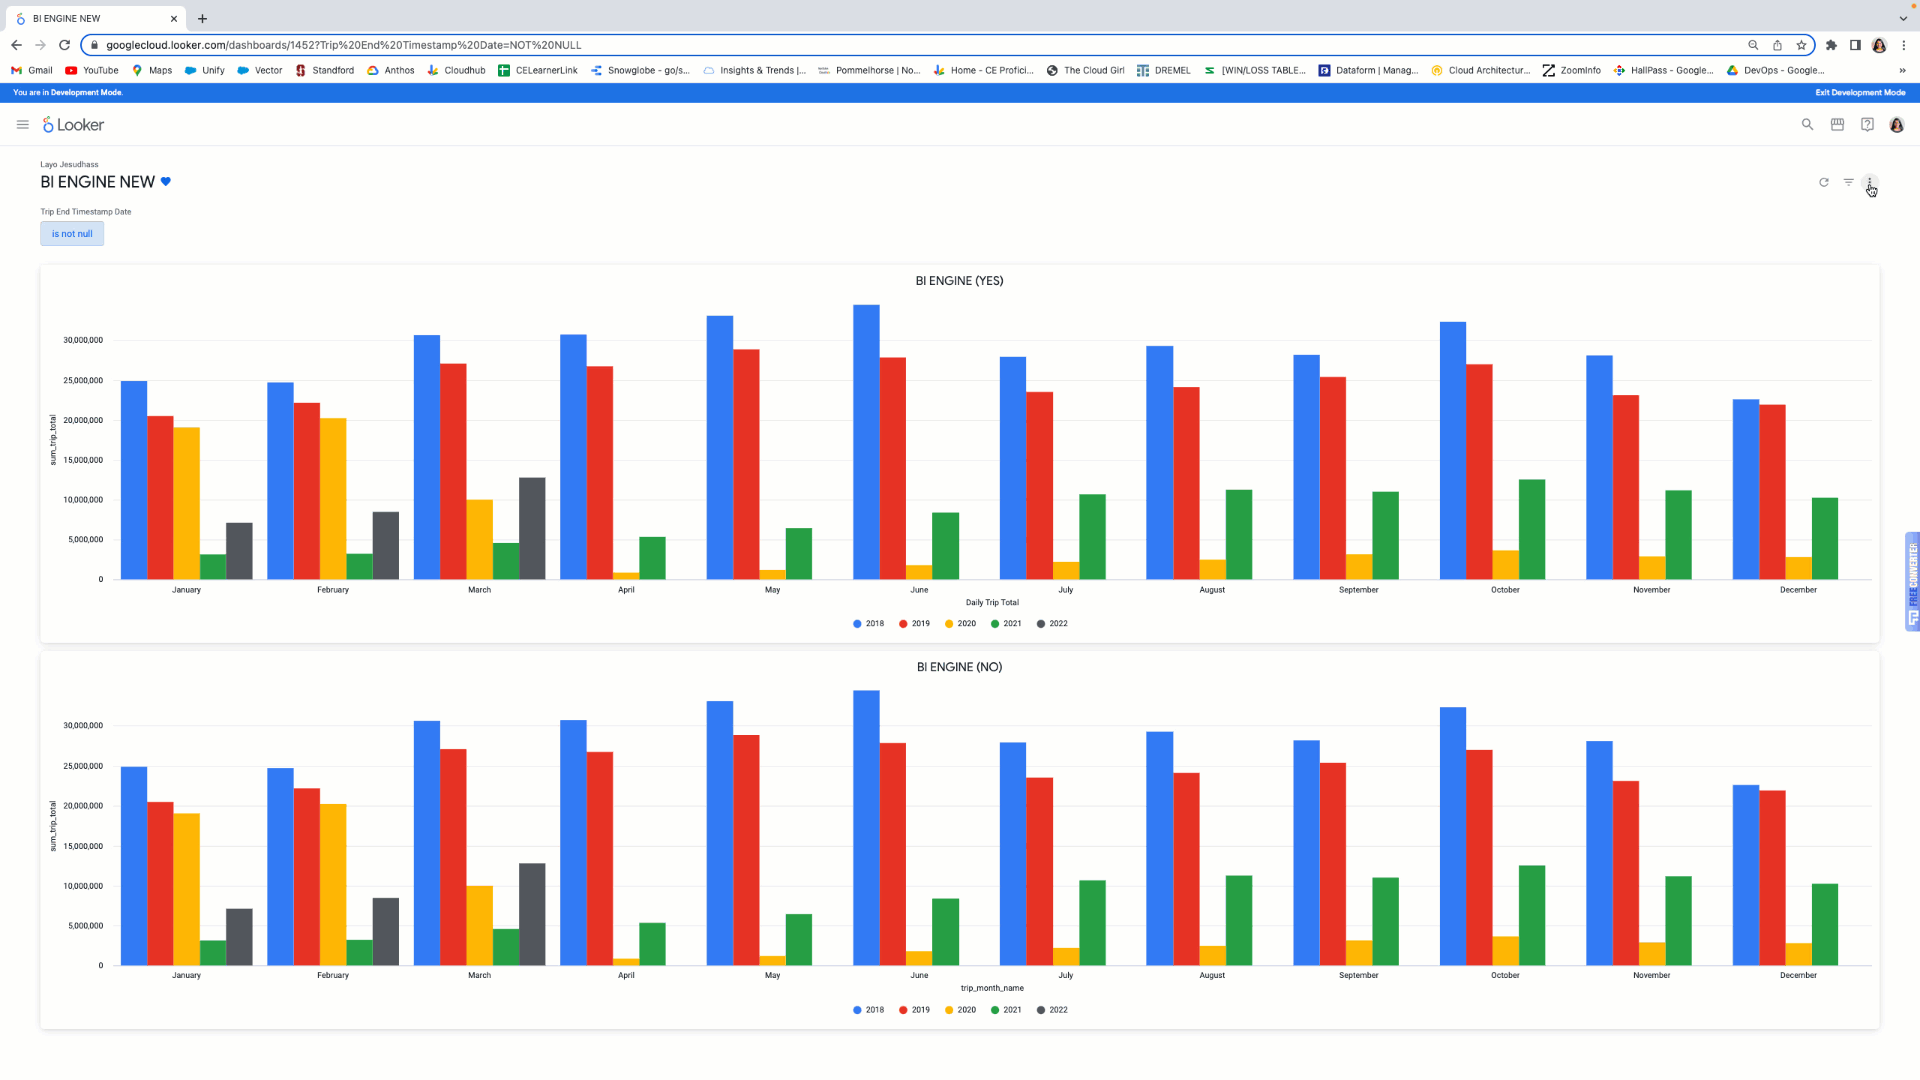Open dashboard actions three-dot menu
The image size is (1920, 1080).
[1869, 182]
